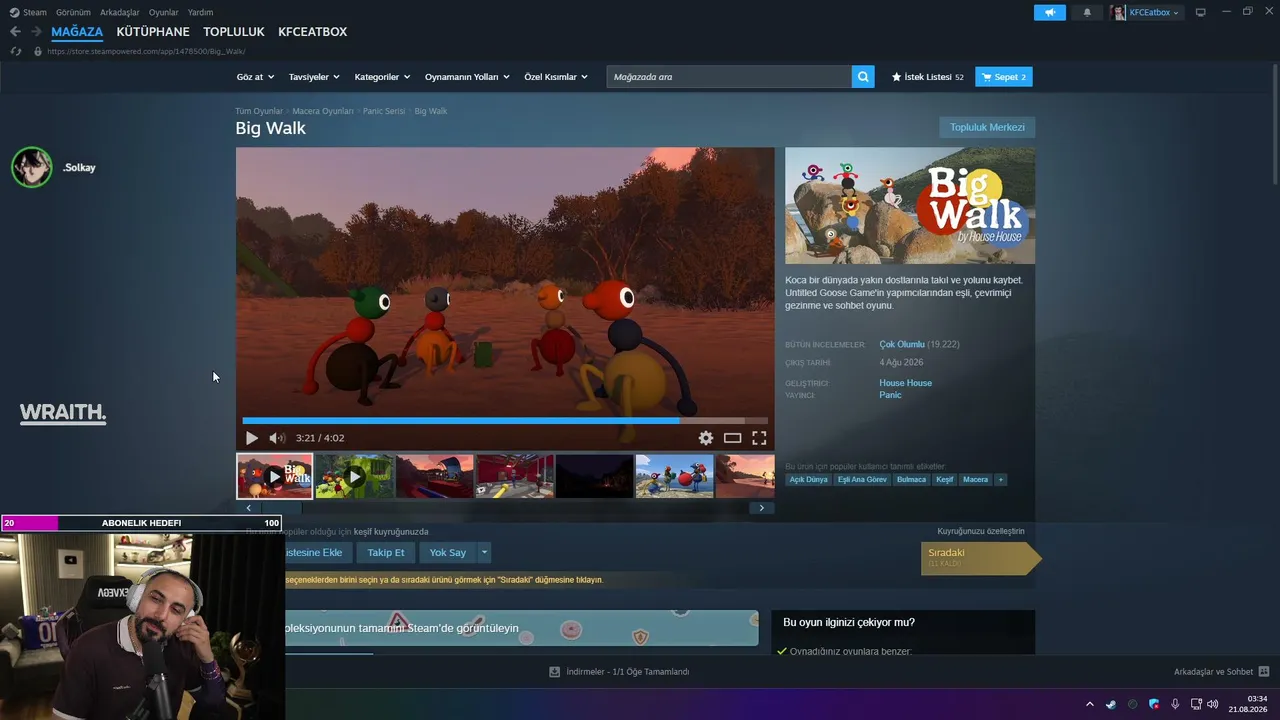Screen dimensions: 1280x720
Task: Open the Görünüm menu
Action: point(73,12)
